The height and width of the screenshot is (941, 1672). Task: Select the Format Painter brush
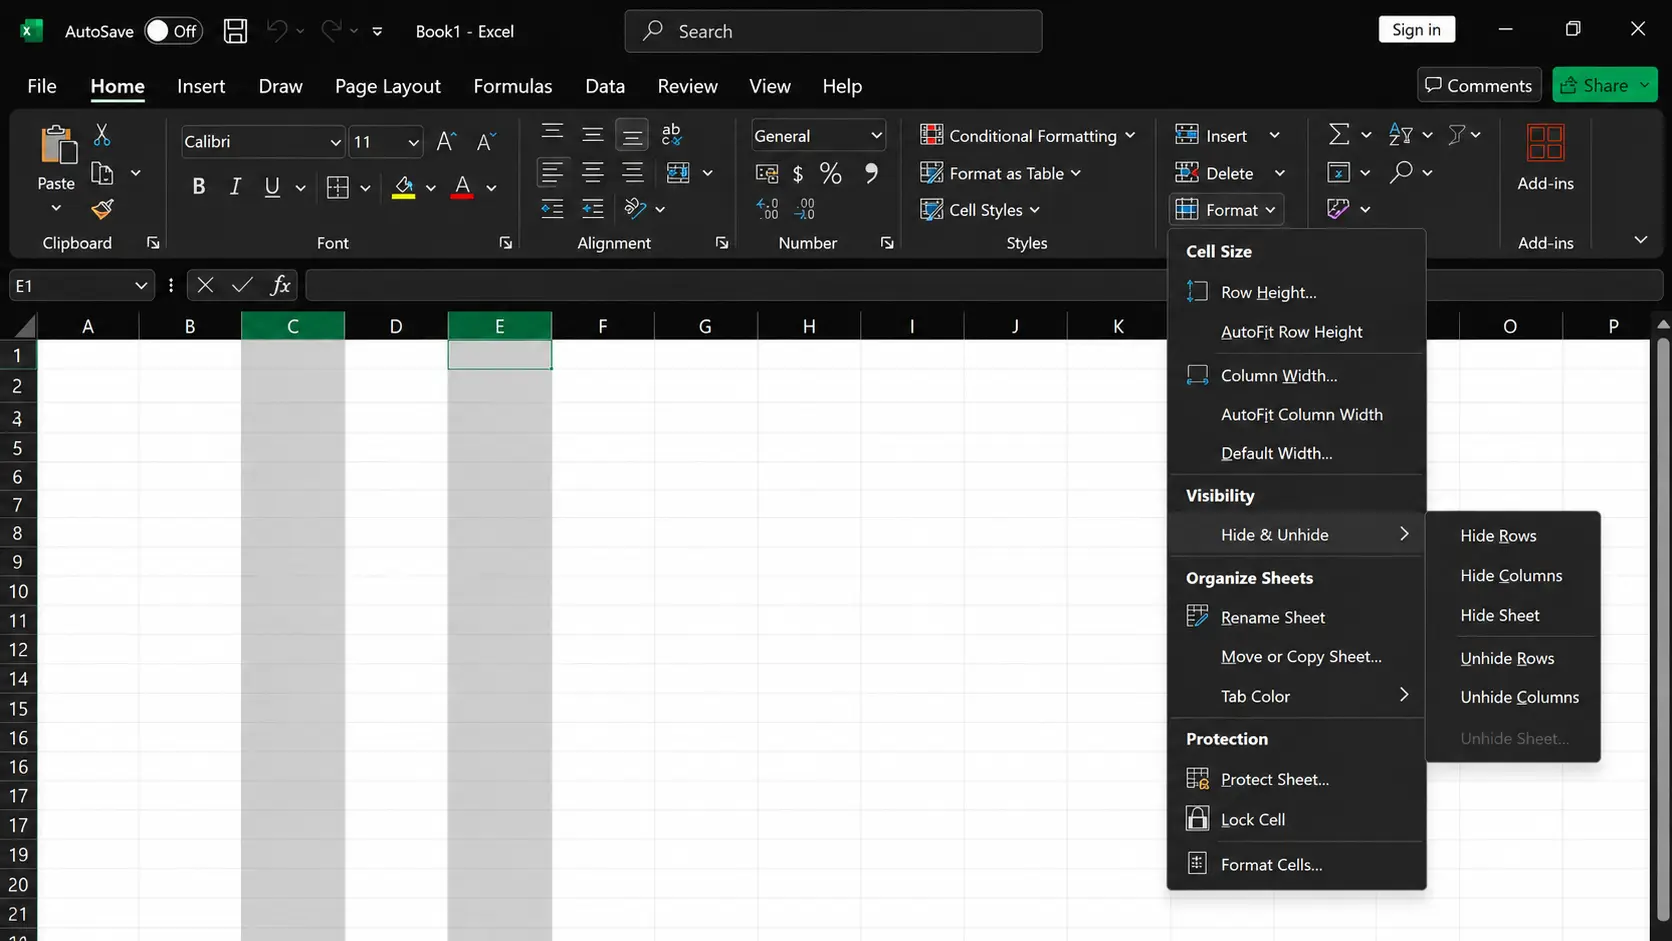click(102, 209)
